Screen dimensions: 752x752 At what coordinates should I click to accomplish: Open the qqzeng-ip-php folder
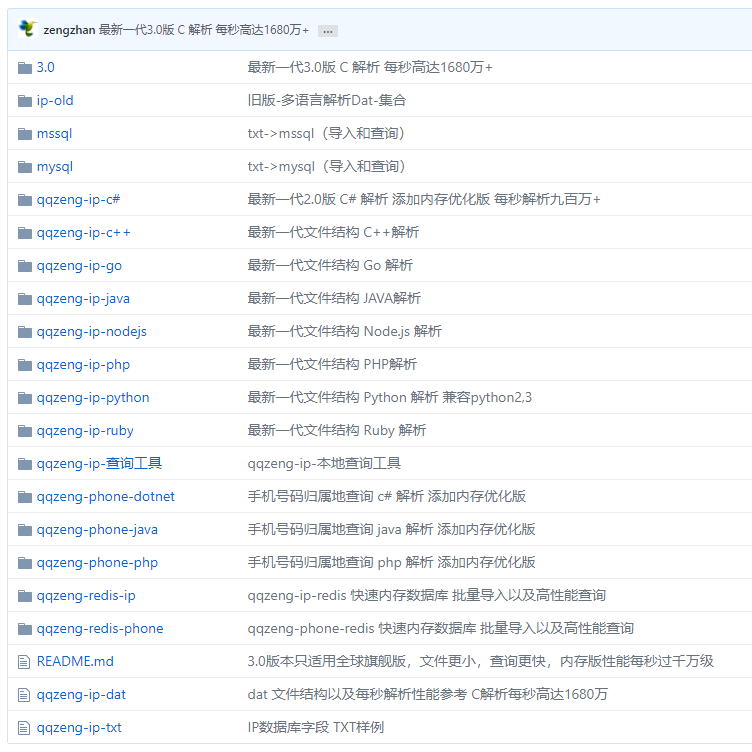click(83, 365)
